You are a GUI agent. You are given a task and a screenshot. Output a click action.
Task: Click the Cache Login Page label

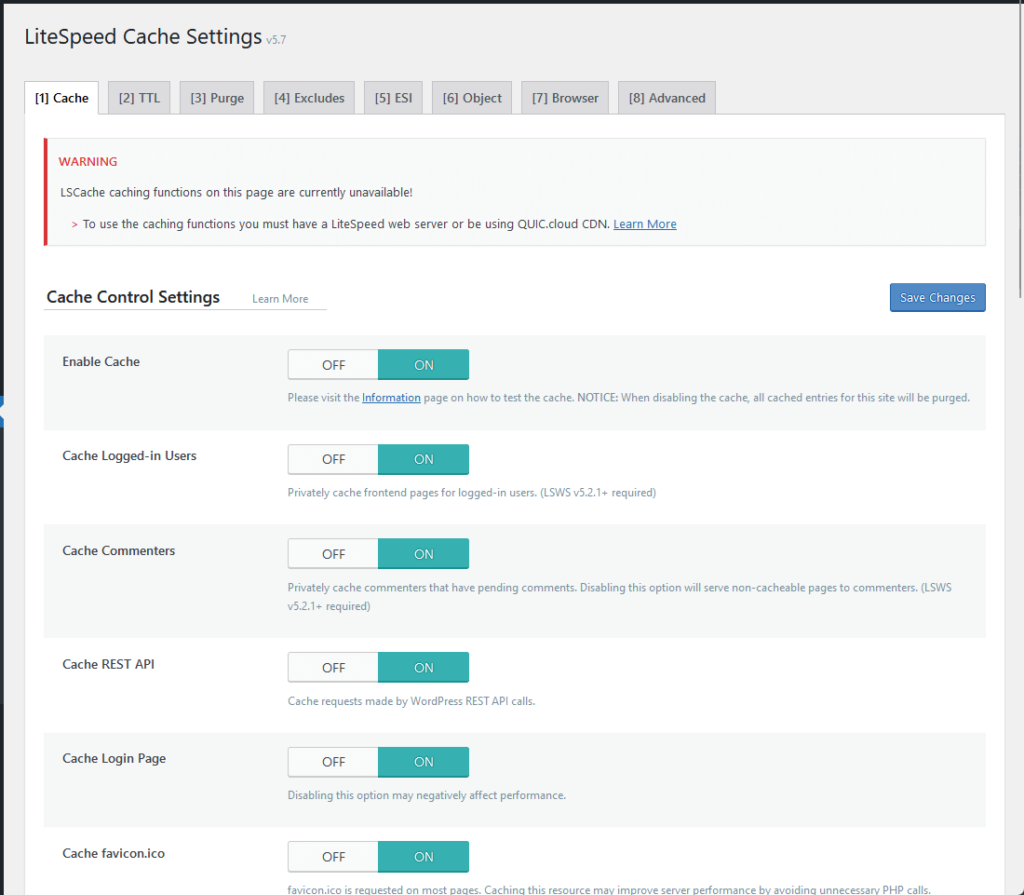click(x=114, y=758)
